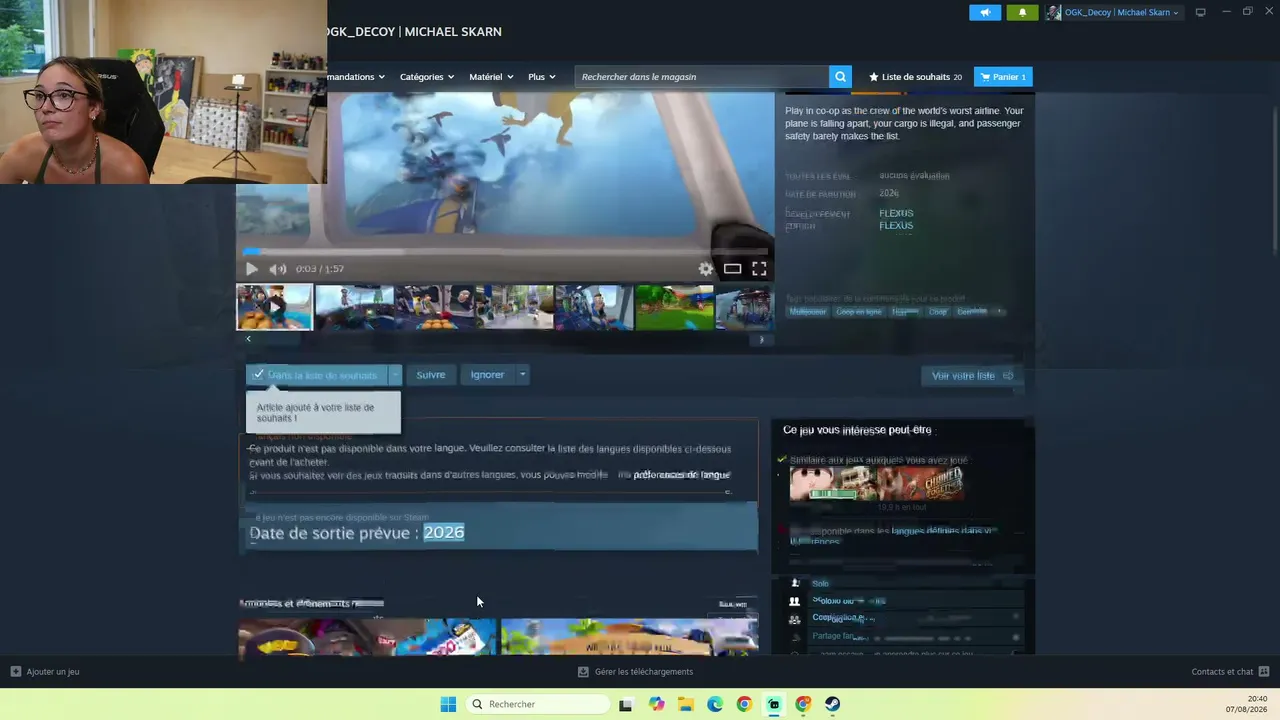The image size is (1280, 720).
Task: Click the Suivre button
Action: pos(431,375)
